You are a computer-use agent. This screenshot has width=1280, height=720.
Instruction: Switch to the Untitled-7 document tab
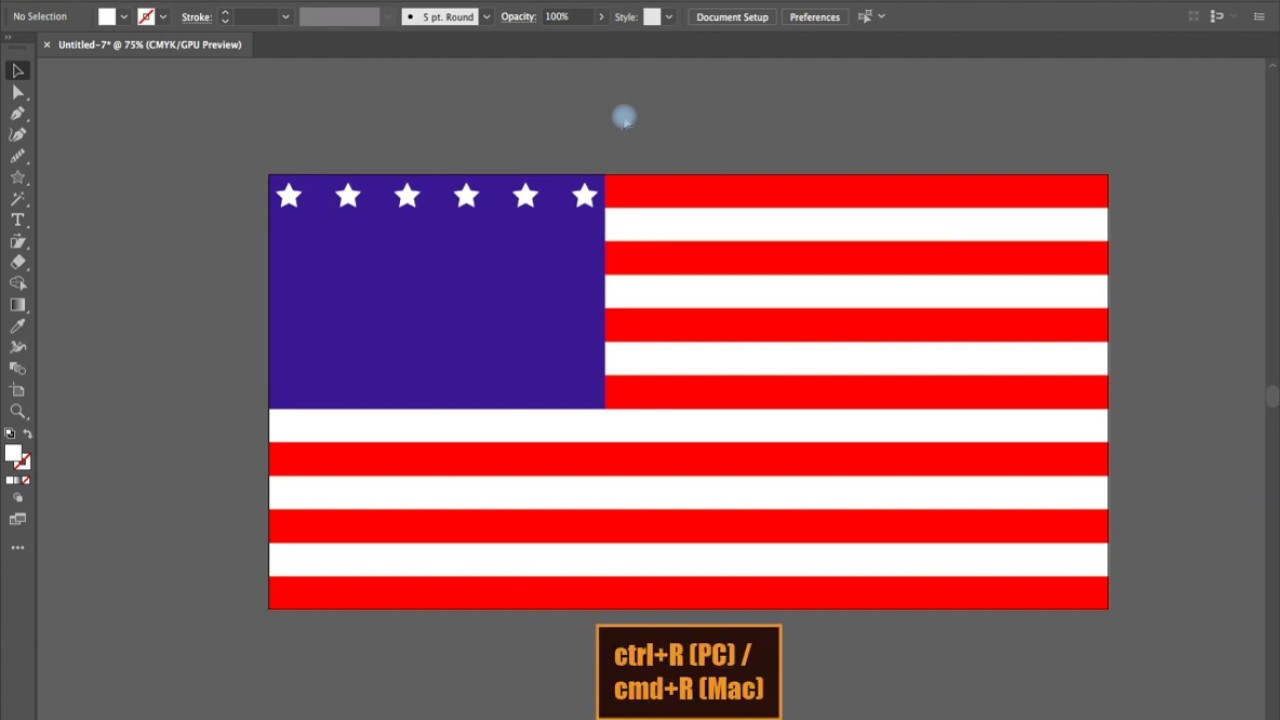pyautogui.click(x=149, y=44)
